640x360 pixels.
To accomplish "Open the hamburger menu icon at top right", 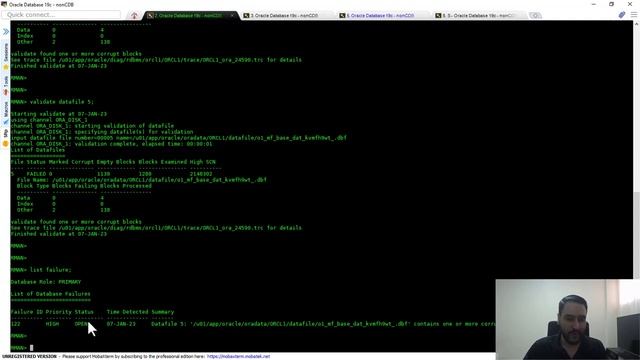I will 633,15.
